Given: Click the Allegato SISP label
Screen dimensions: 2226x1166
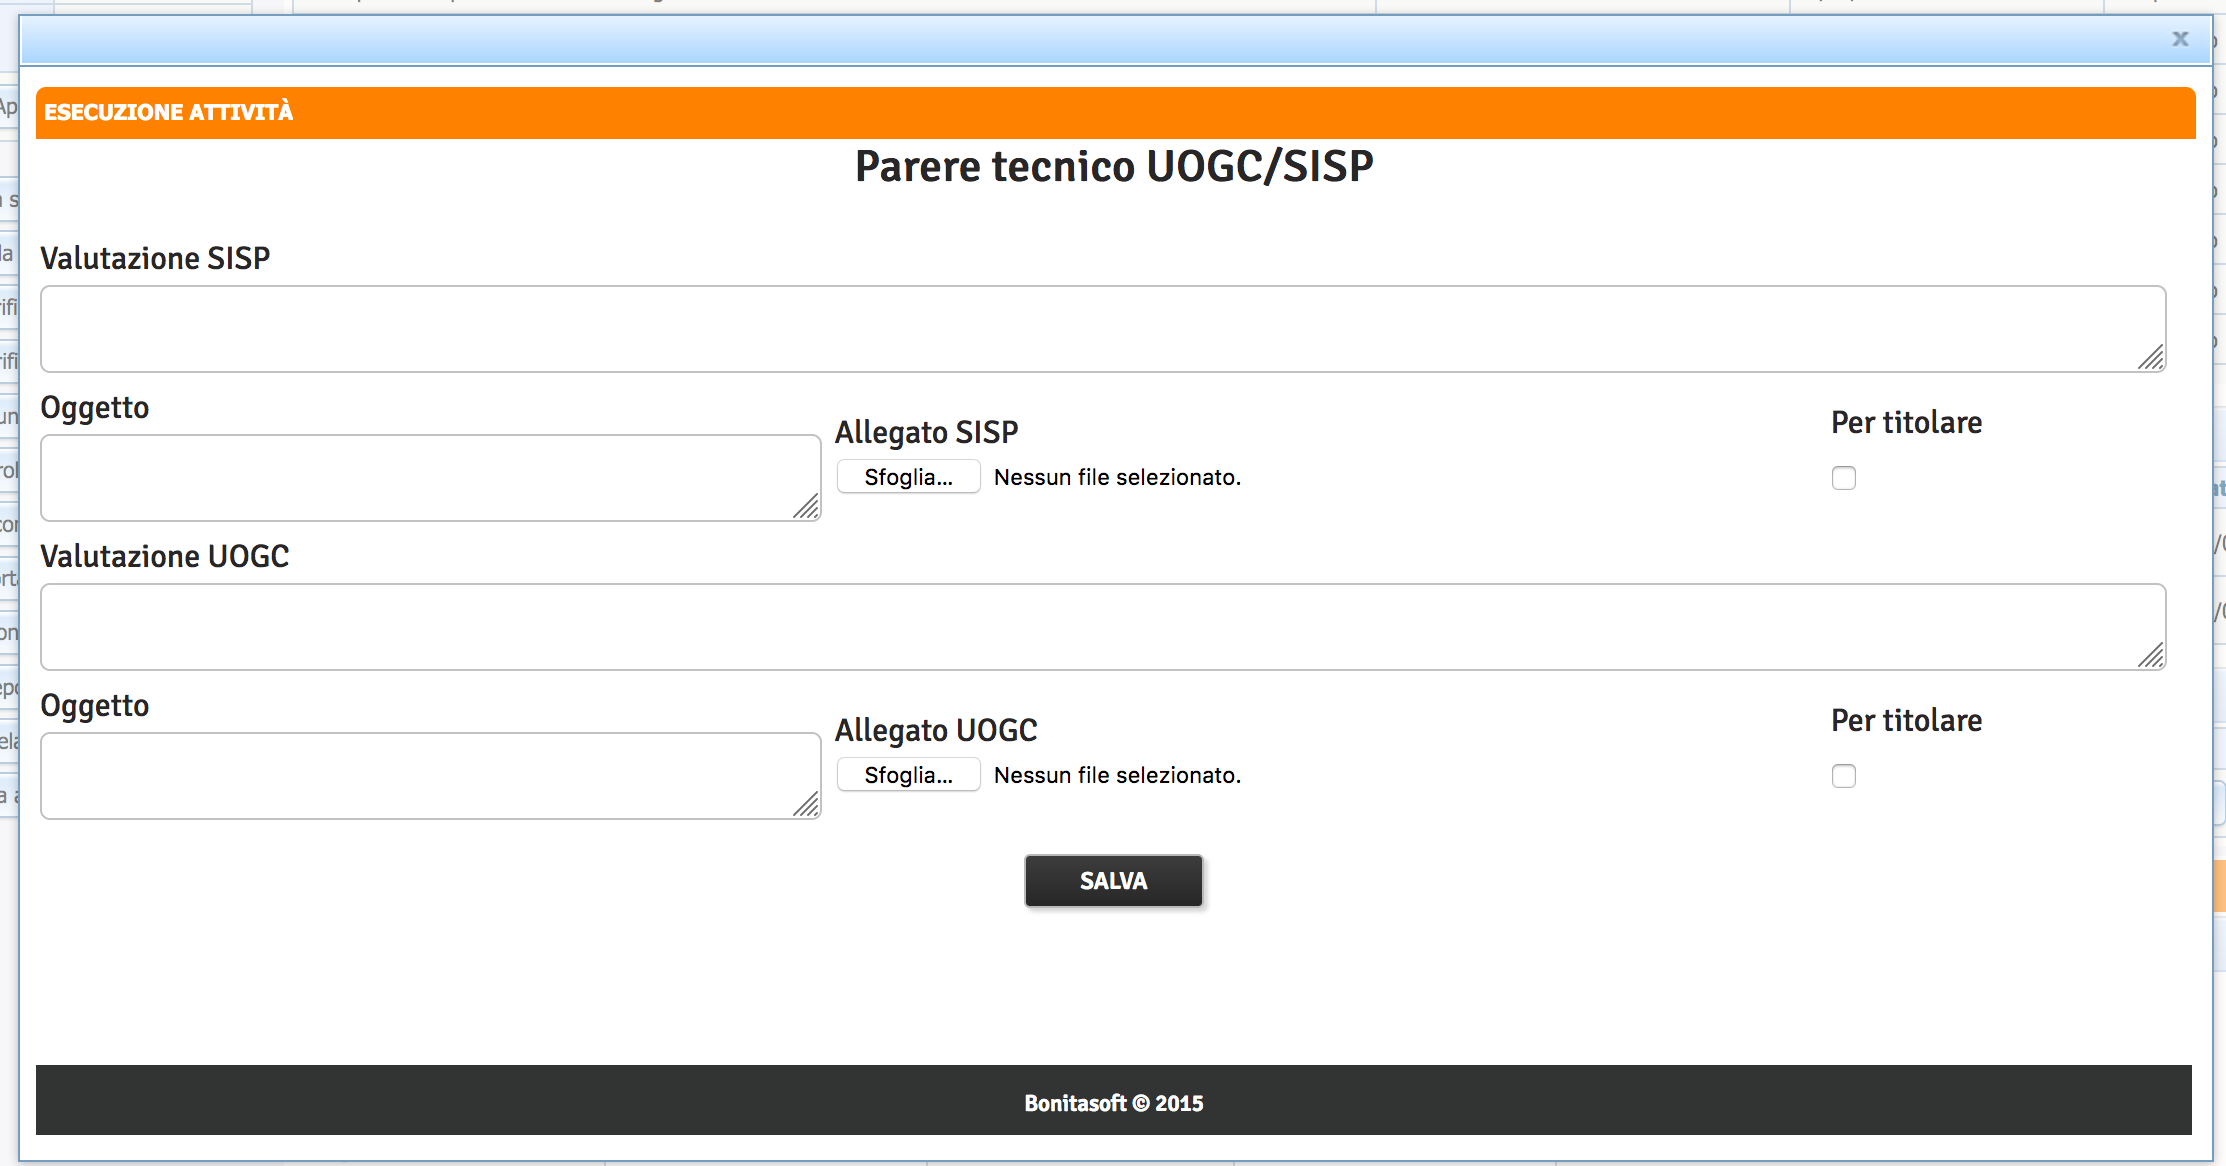Looking at the screenshot, I should point(926,432).
